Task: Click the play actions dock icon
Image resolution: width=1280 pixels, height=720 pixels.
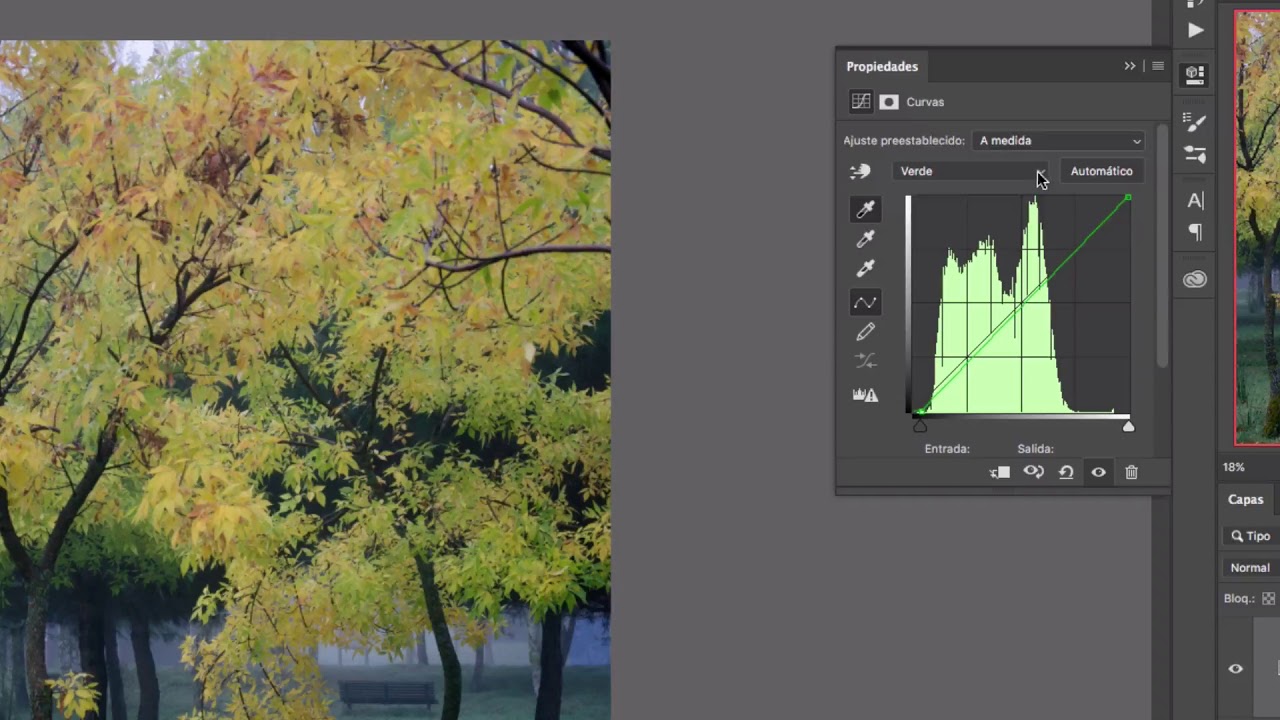Action: [x=1195, y=30]
